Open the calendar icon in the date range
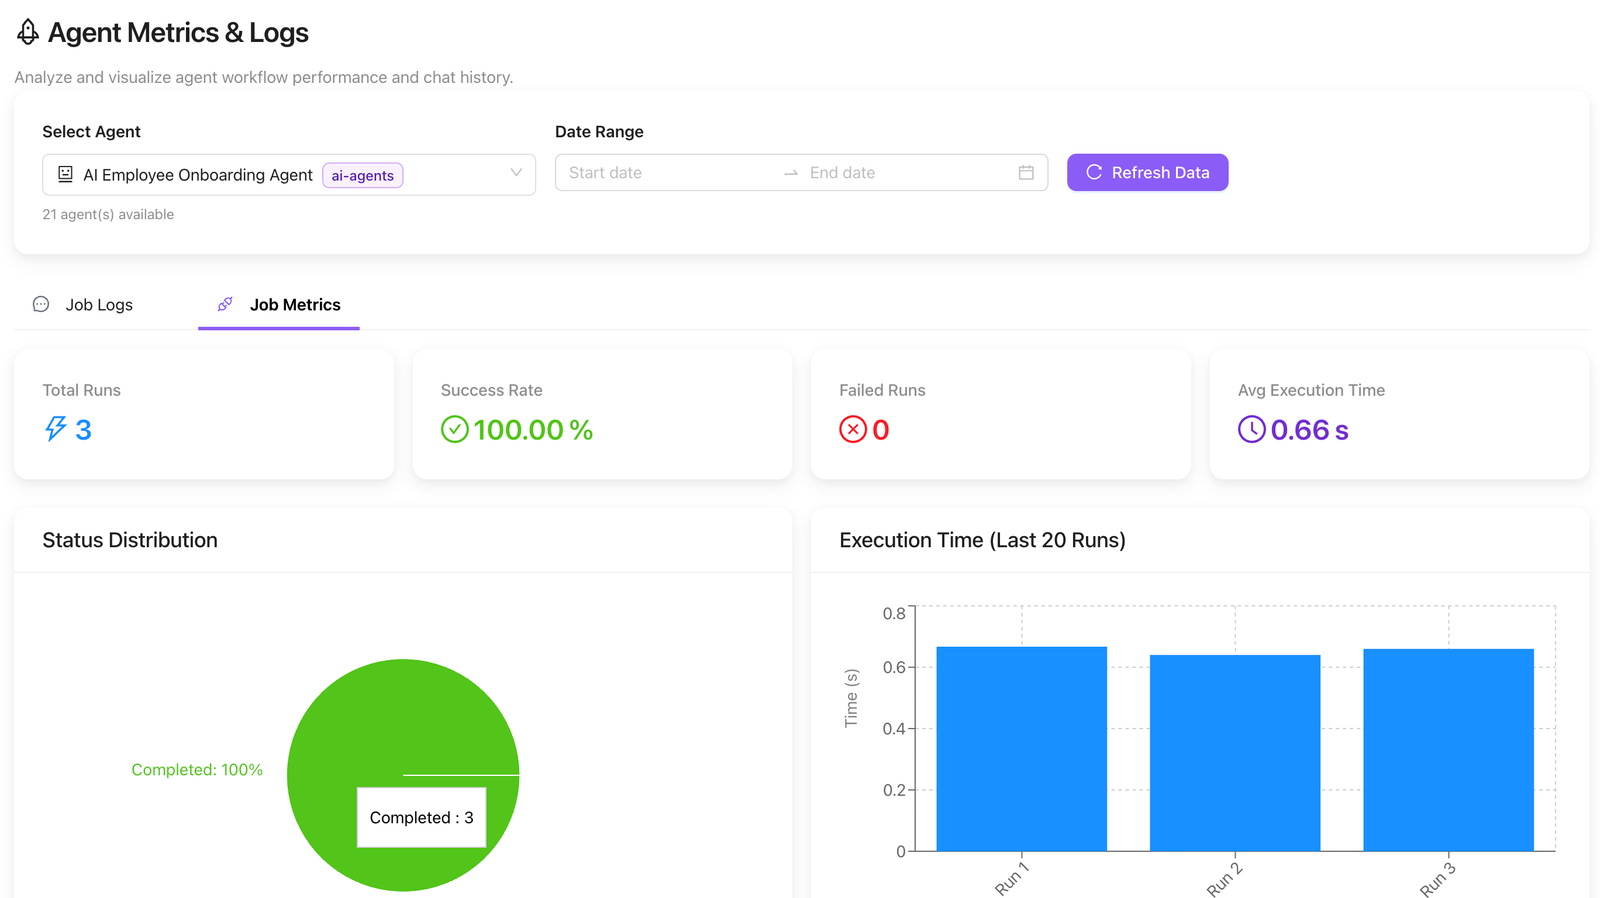The width and height of the screenshot is (1600, 898). [x=1025, y=173]
